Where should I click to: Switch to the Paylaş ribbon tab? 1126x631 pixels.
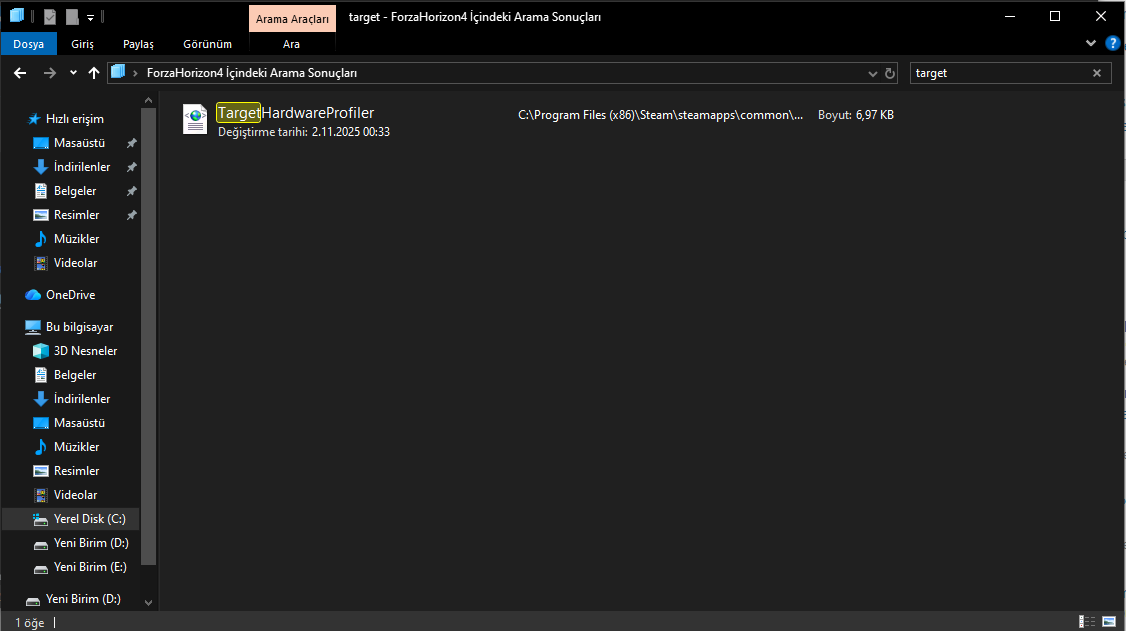click(138, 44)
